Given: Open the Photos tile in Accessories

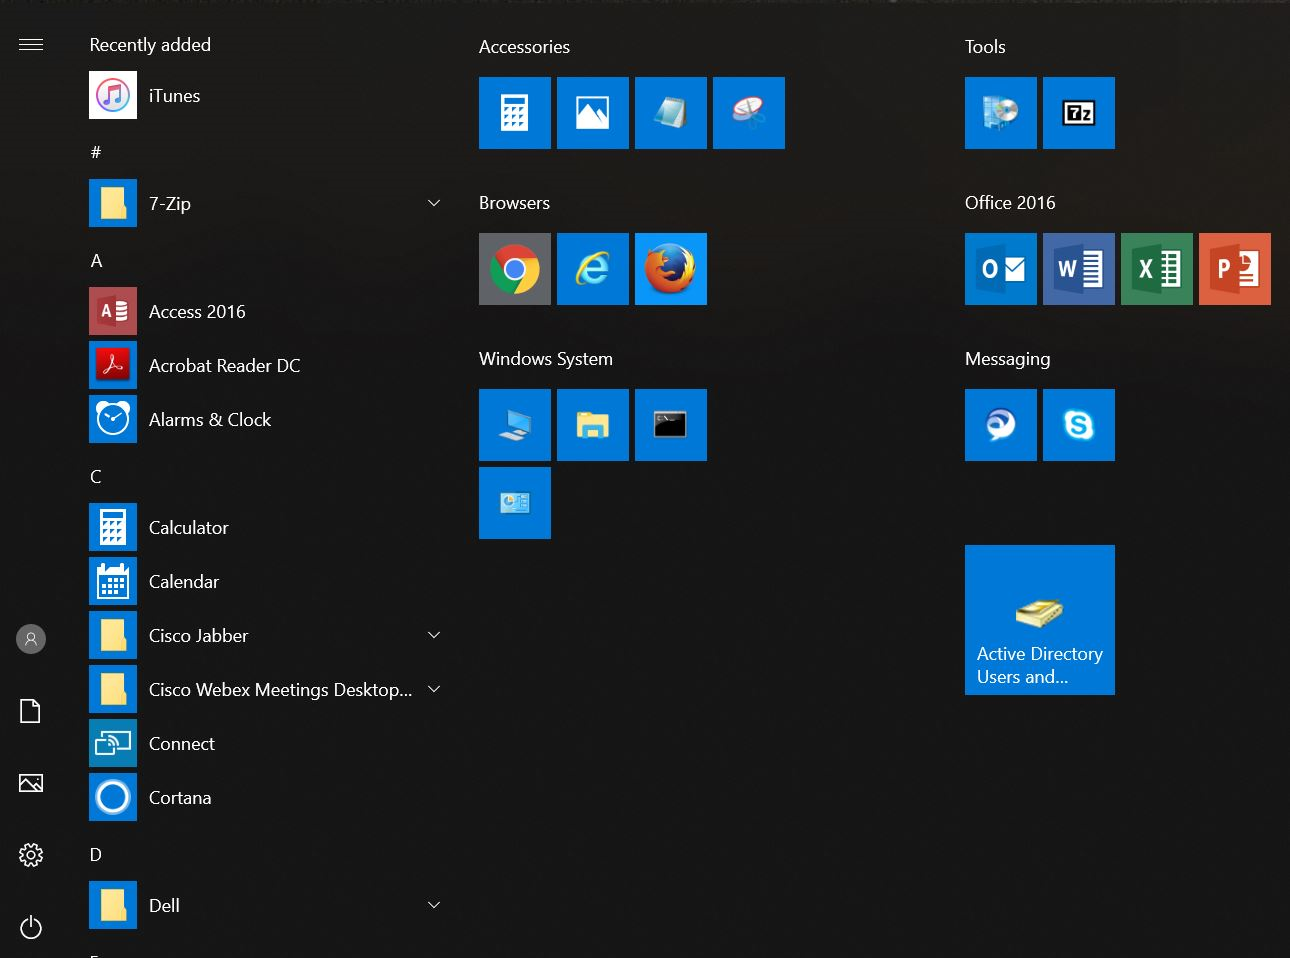Looking at the screenshot, I should pos(593,113).
